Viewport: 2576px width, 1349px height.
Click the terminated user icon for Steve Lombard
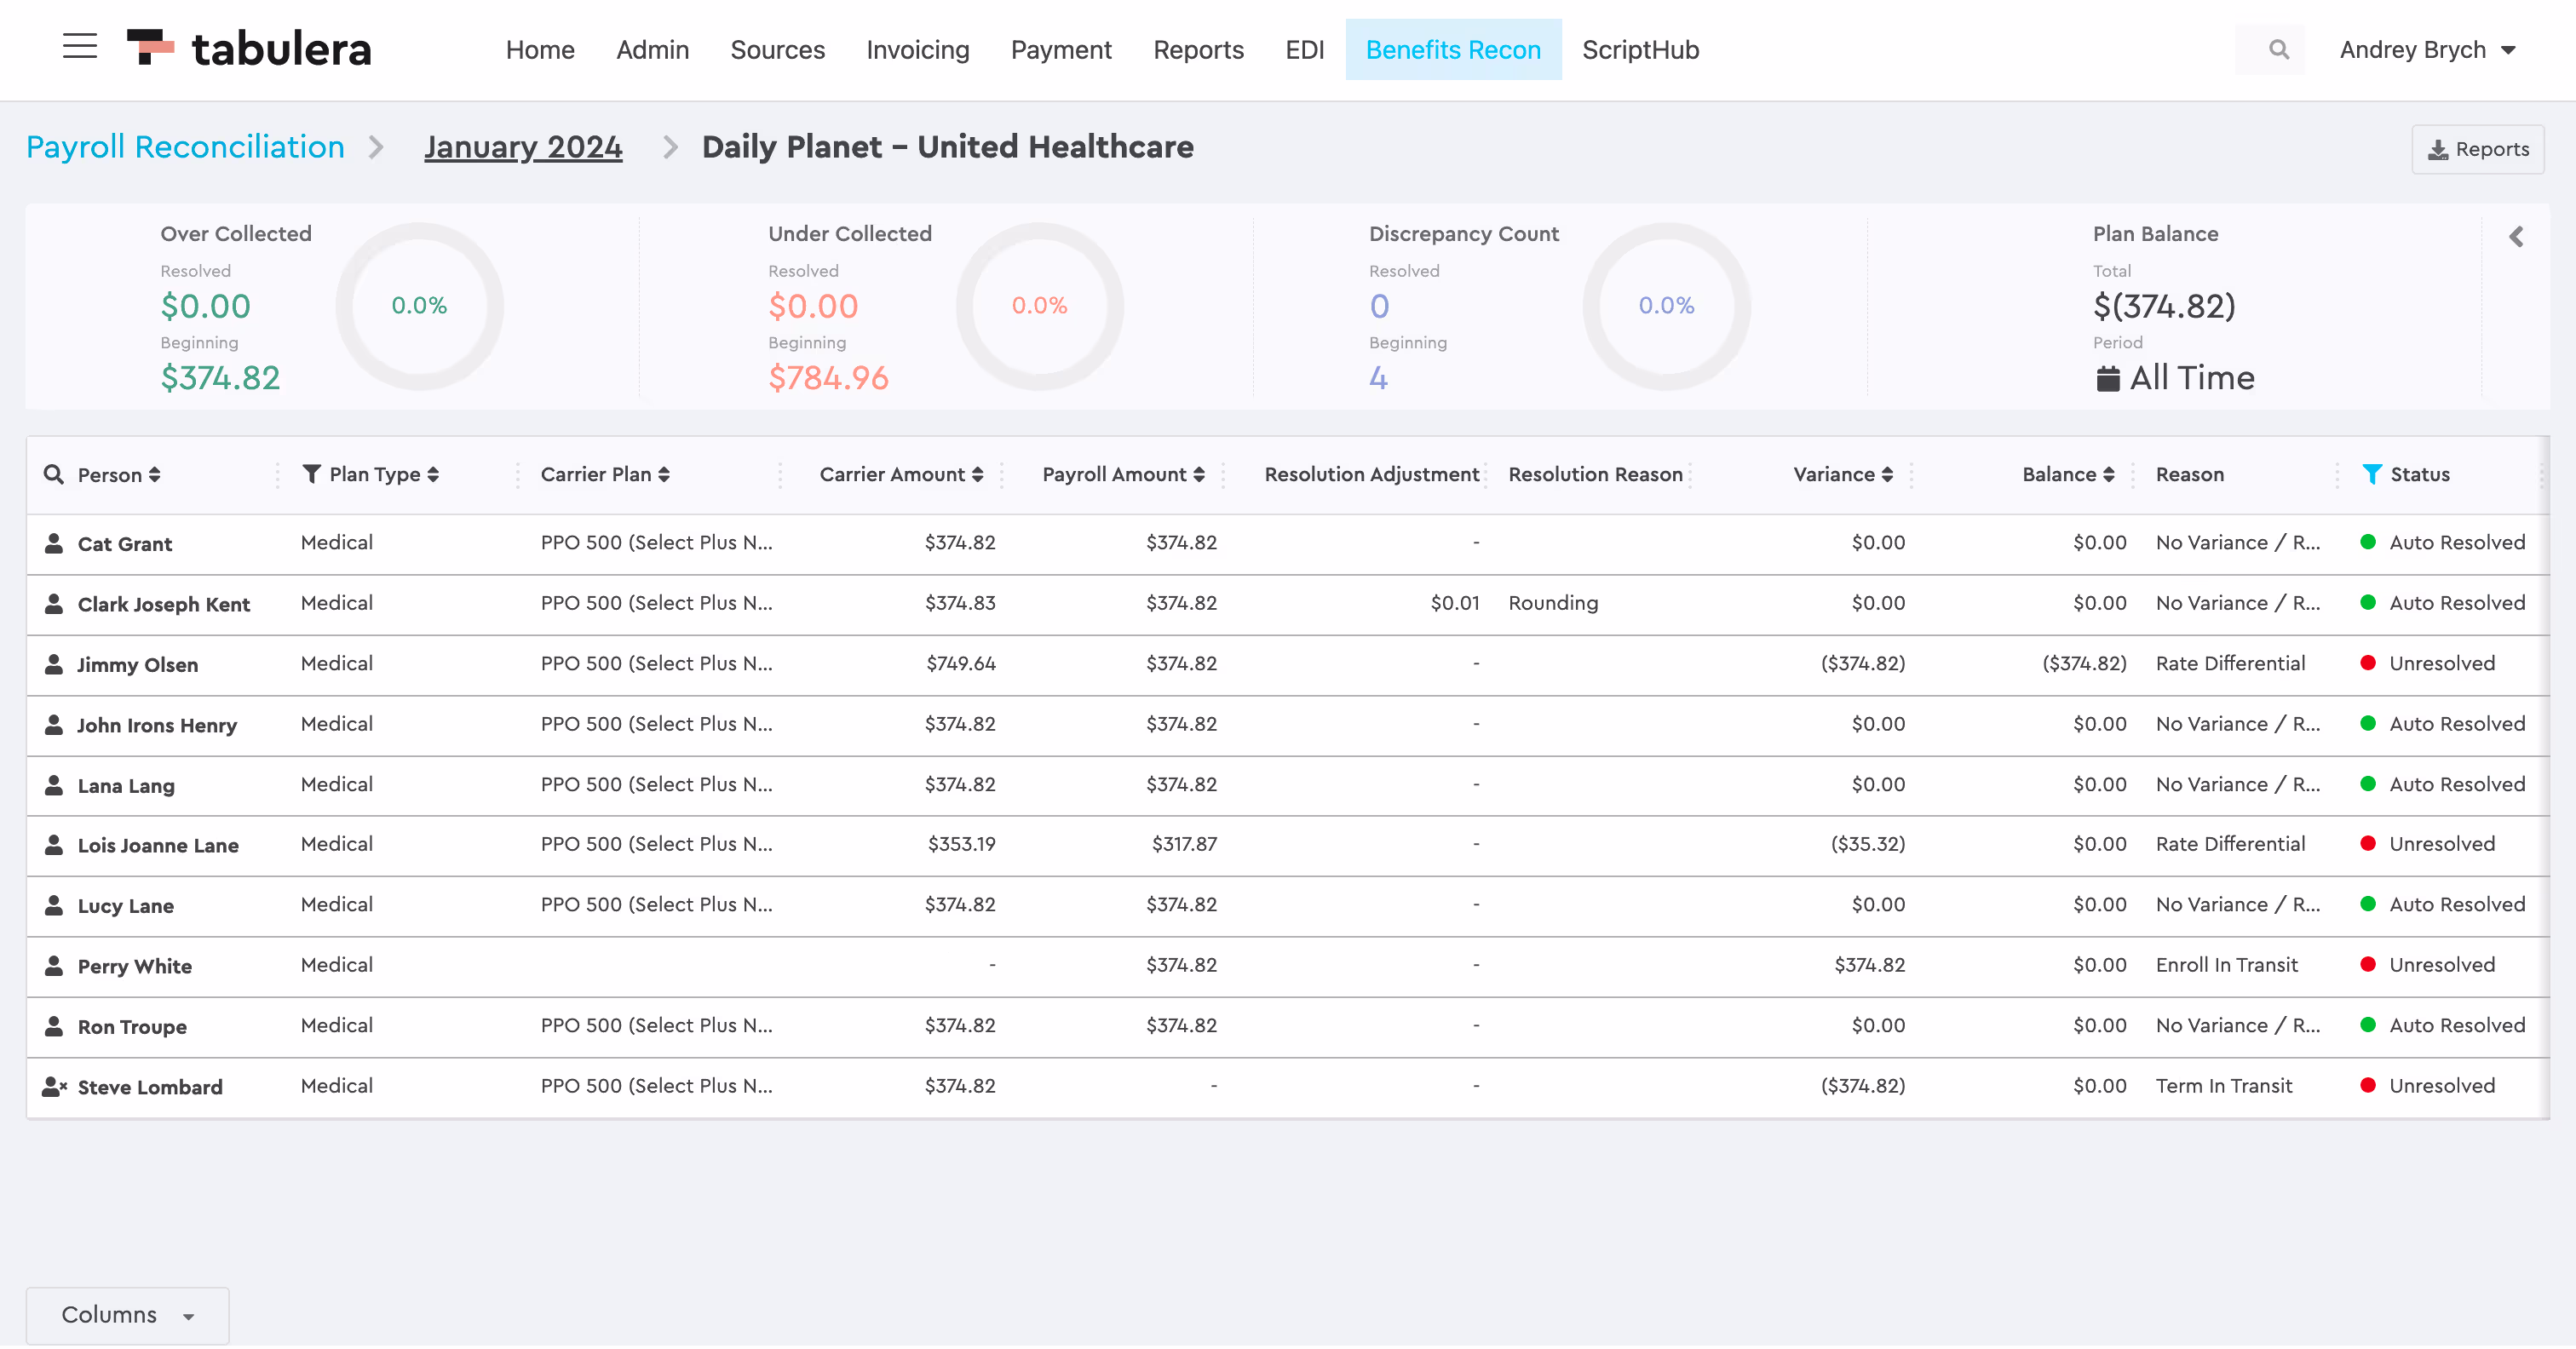point(55,1087)
